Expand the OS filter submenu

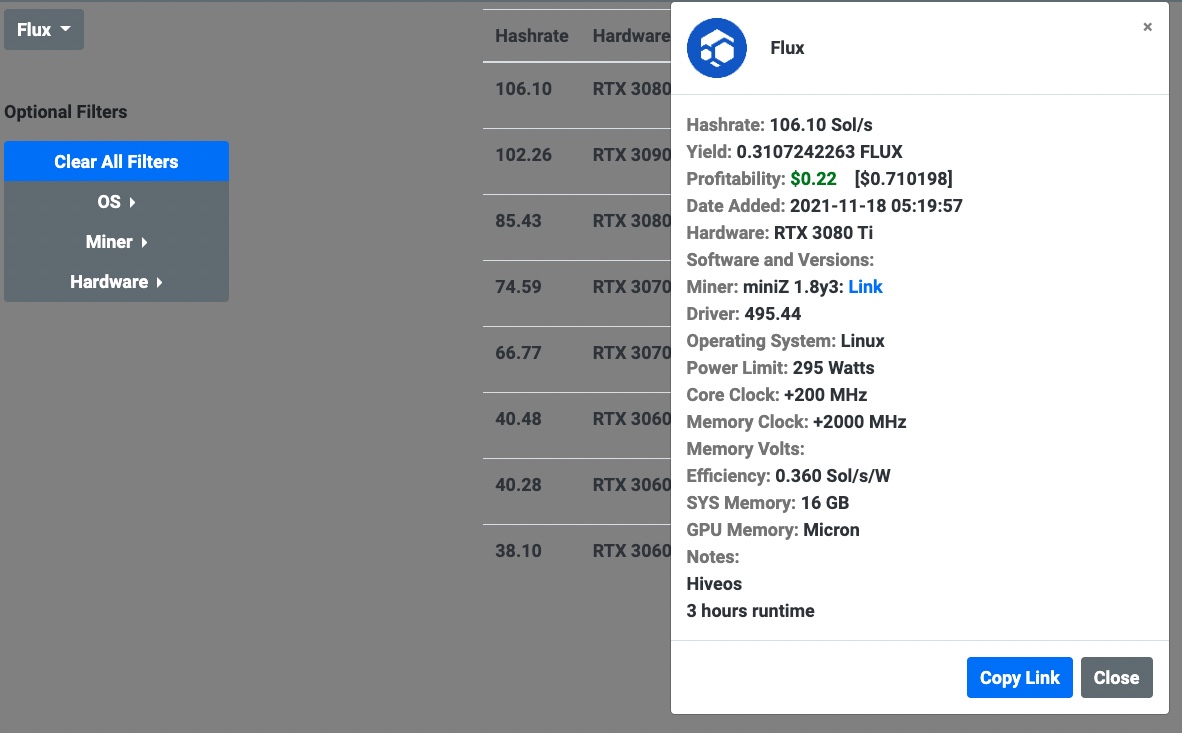tap(116, 202)
